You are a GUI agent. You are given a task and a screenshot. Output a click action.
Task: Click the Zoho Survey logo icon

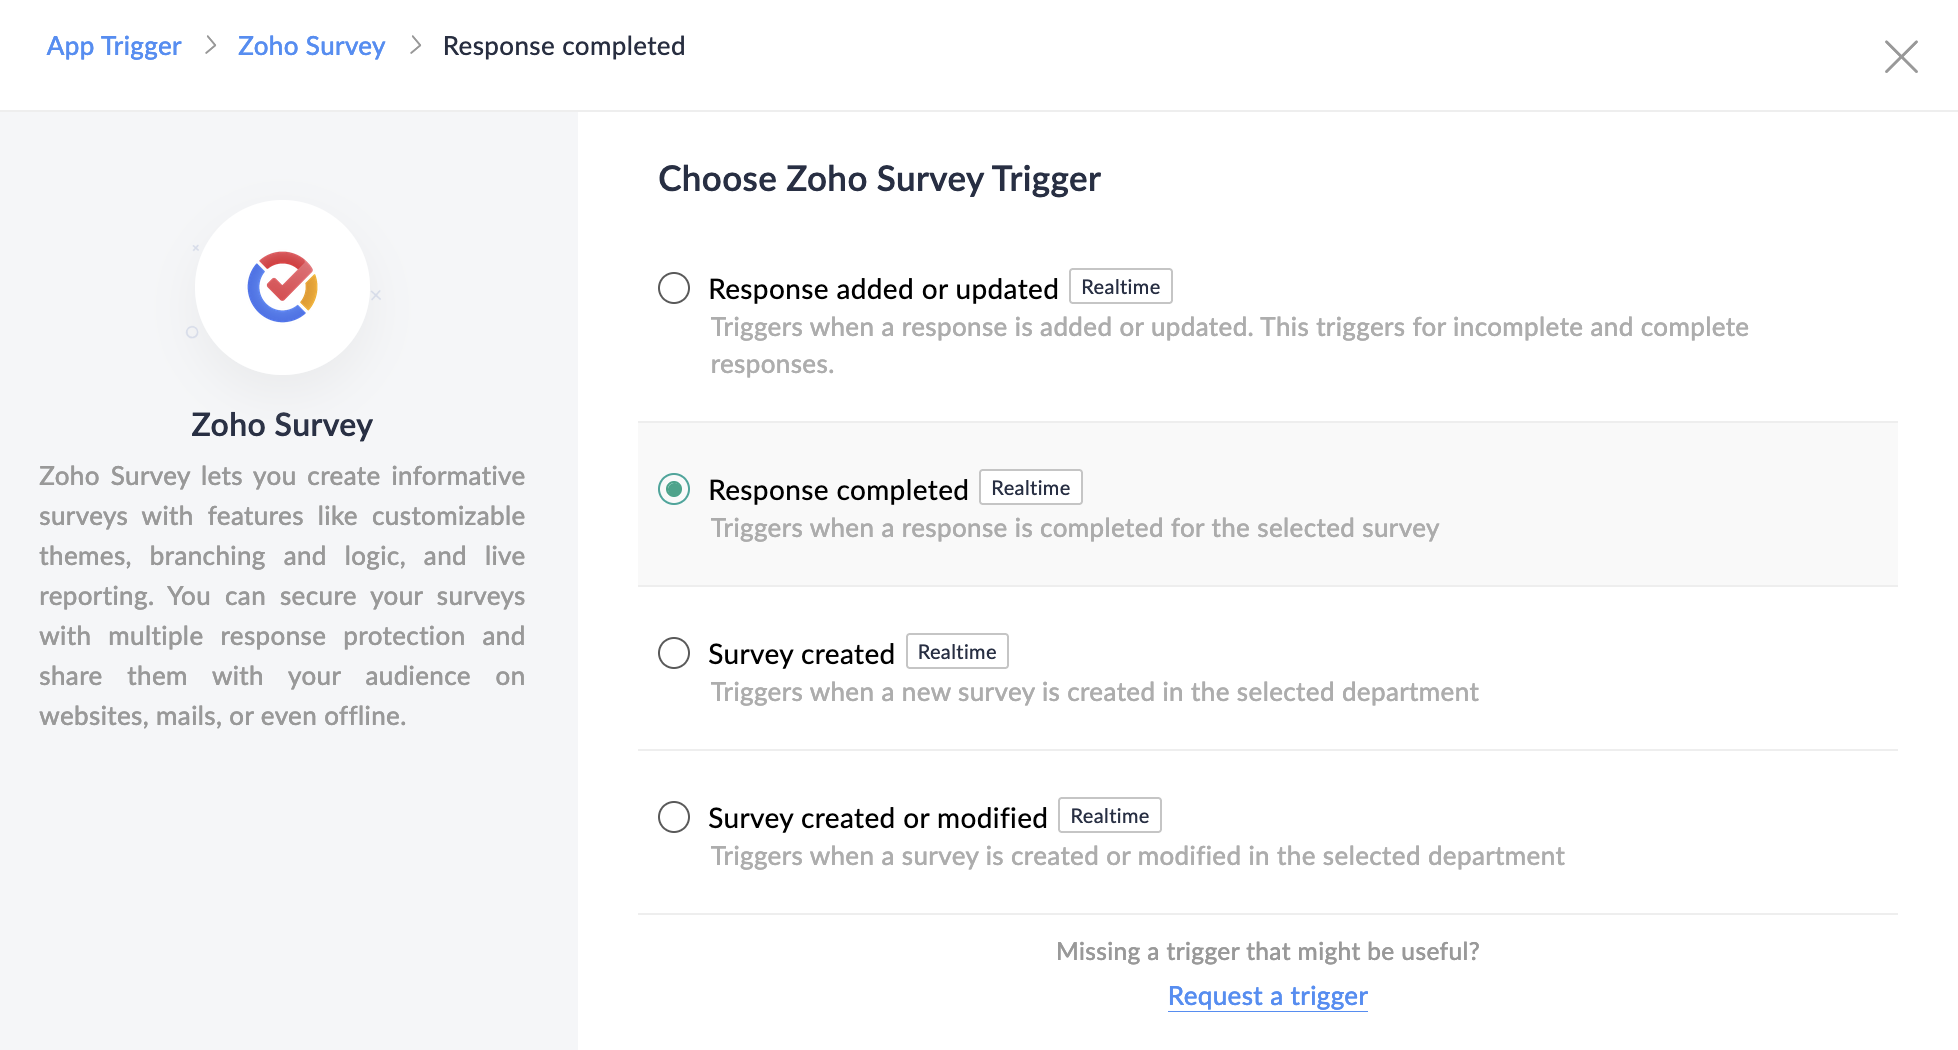[283, 287]
